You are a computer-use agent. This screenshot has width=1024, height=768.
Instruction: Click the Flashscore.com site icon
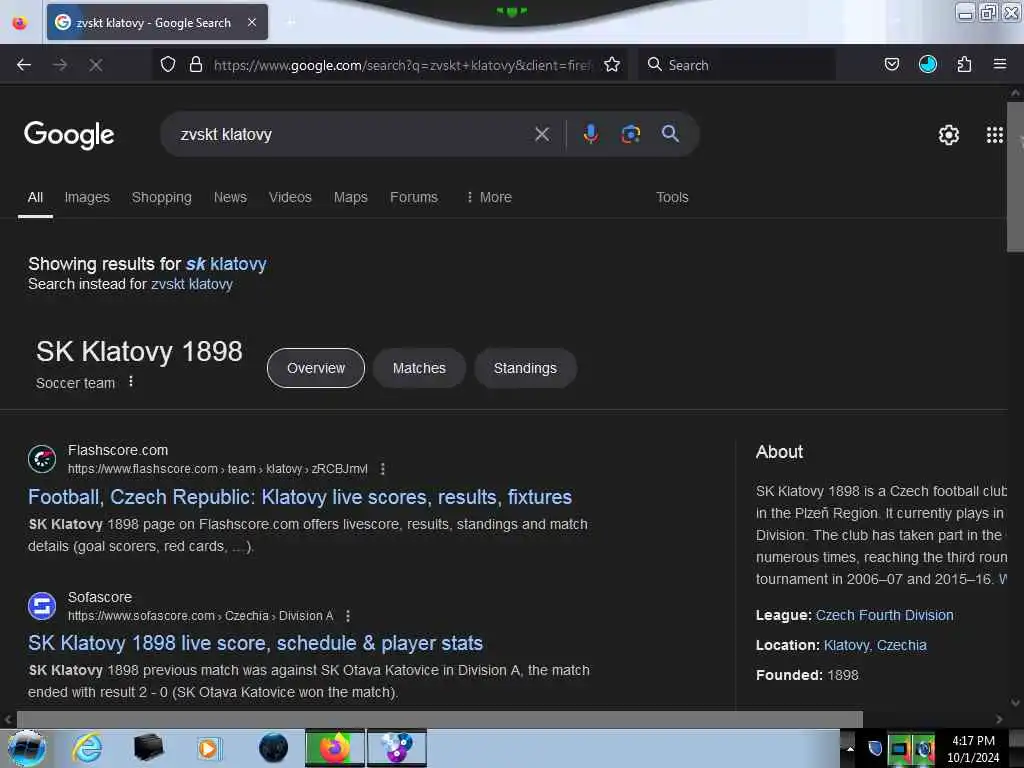42,458
